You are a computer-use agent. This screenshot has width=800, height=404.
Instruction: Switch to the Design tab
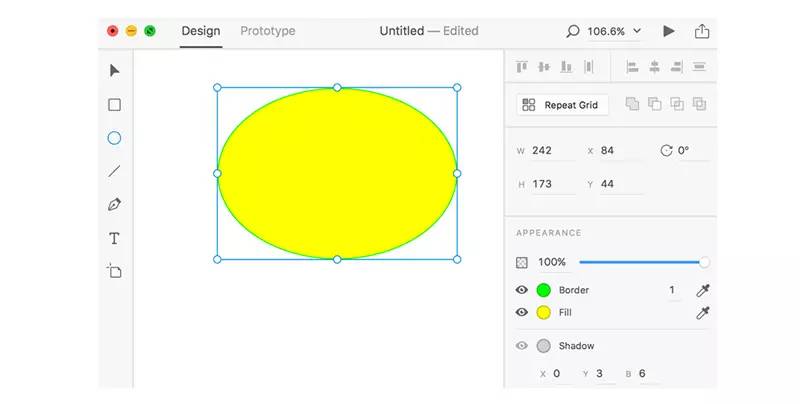click(200, 31)
